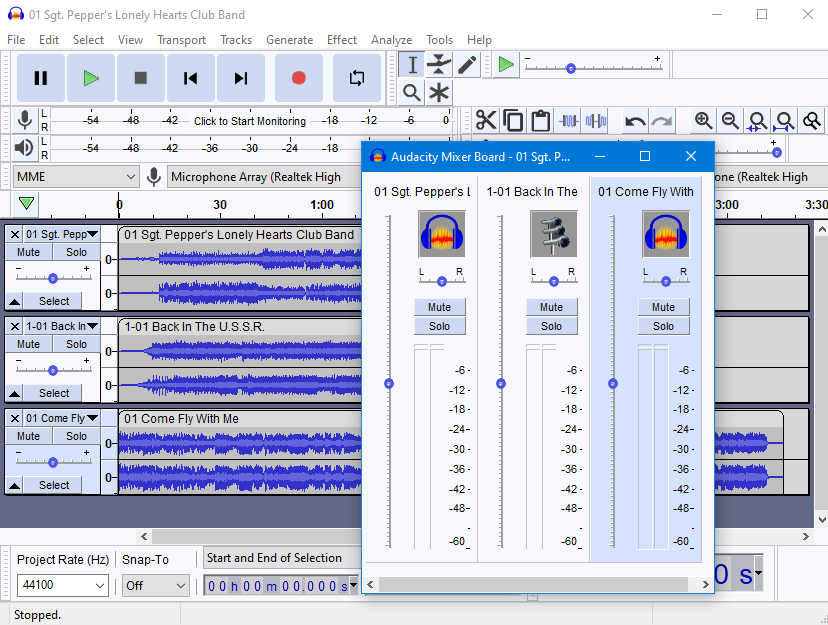Click the Redo arrow icon

pos(661,121)
